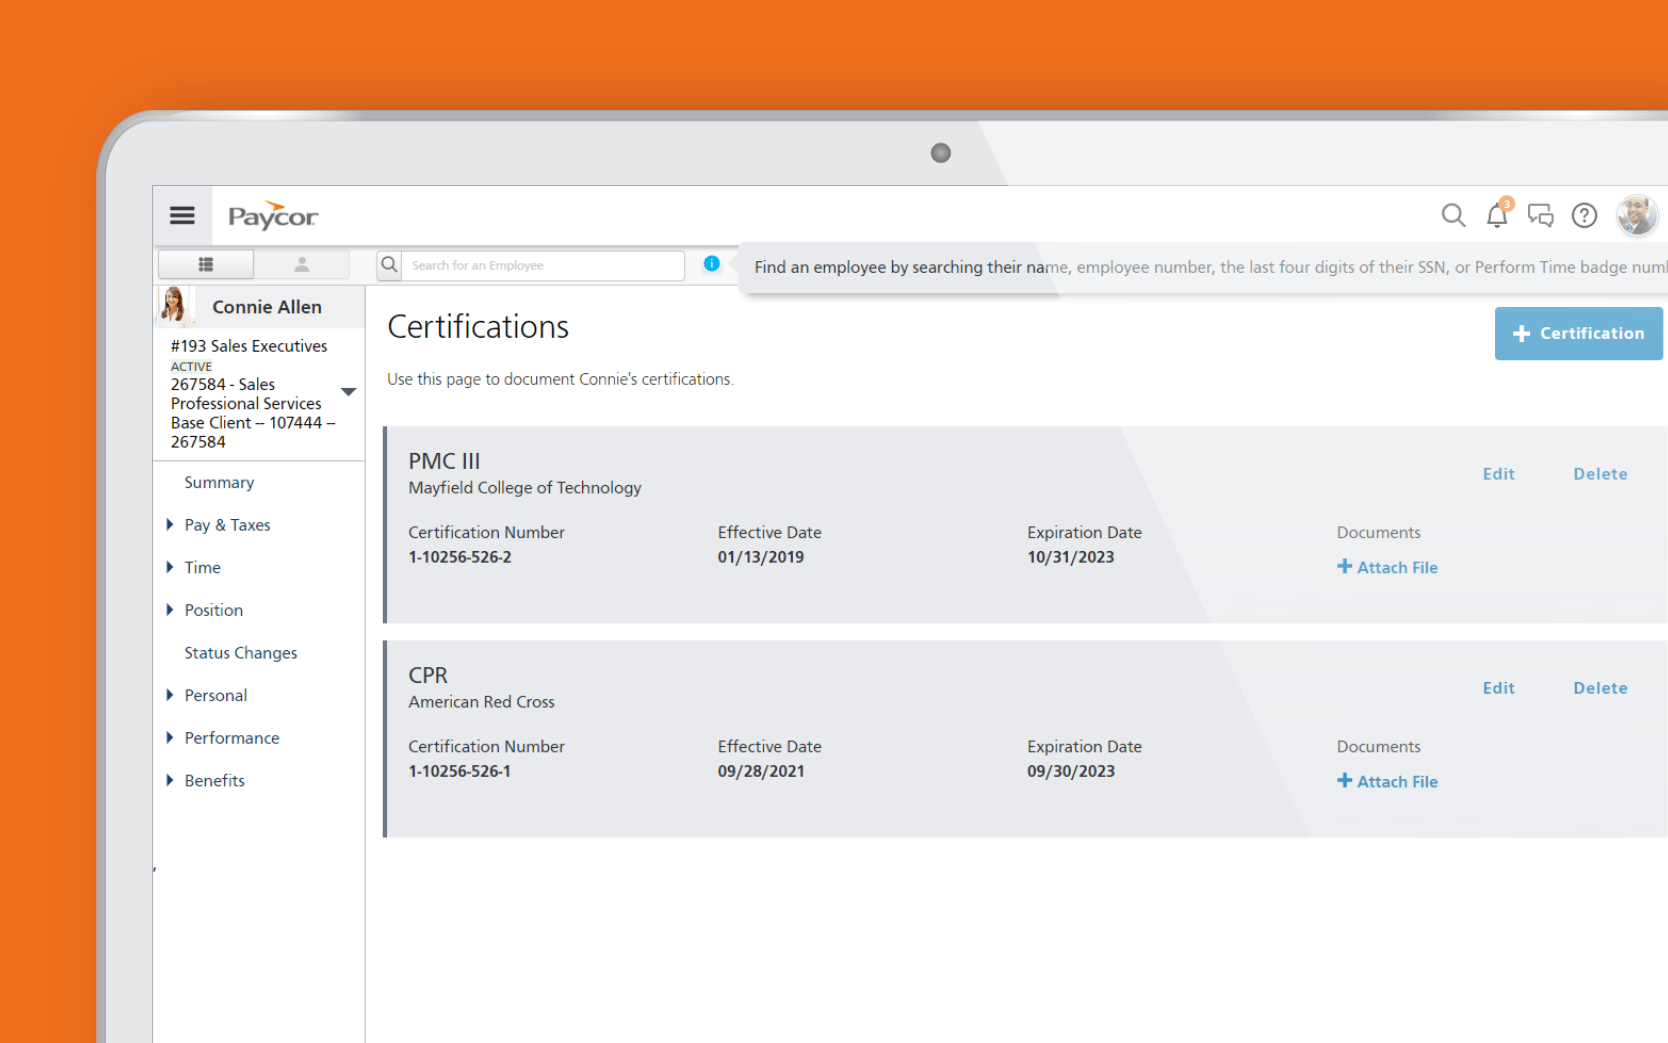Viewport: 1668px width, 1043px height.
Task: Click PMC III expiration date 10/31/2023
Action: (x=1070, y=557)
